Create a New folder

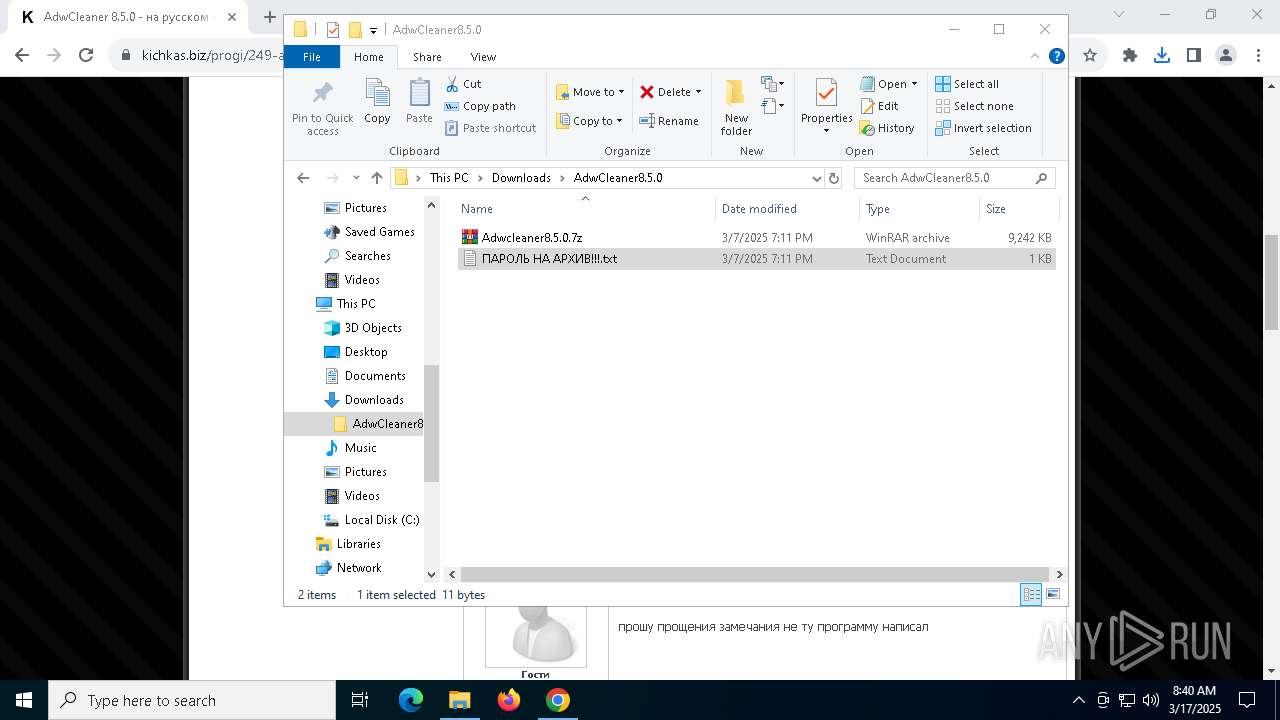[736, 108]
